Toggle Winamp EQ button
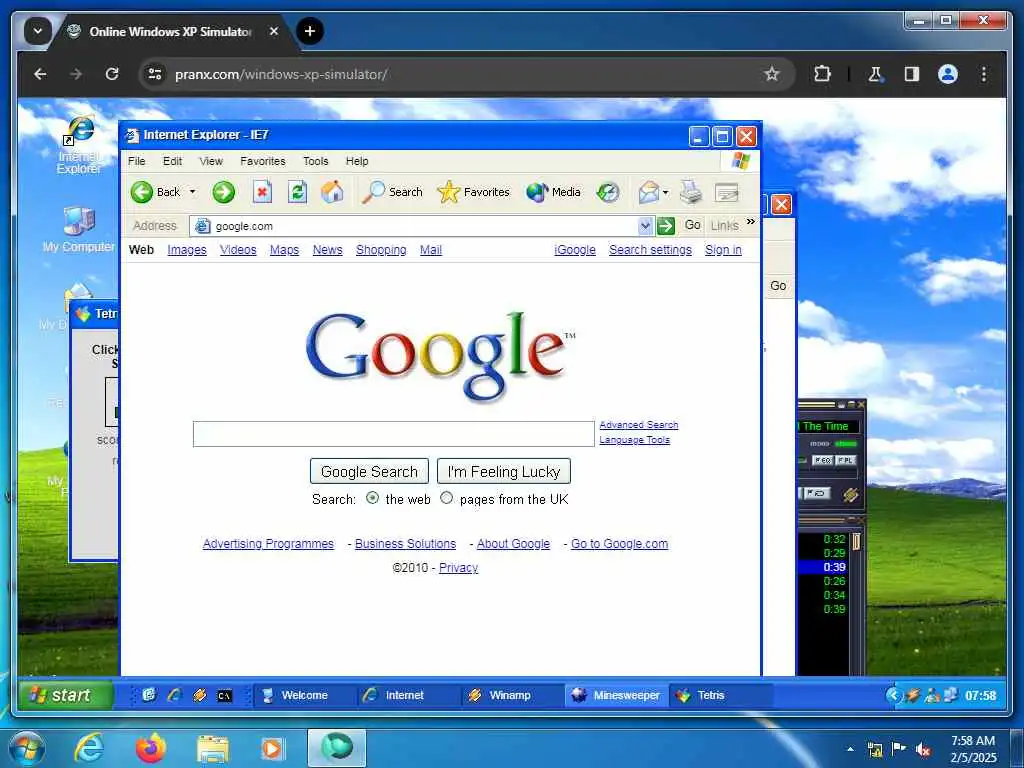The image size is (1024, 768). (822, 460)
